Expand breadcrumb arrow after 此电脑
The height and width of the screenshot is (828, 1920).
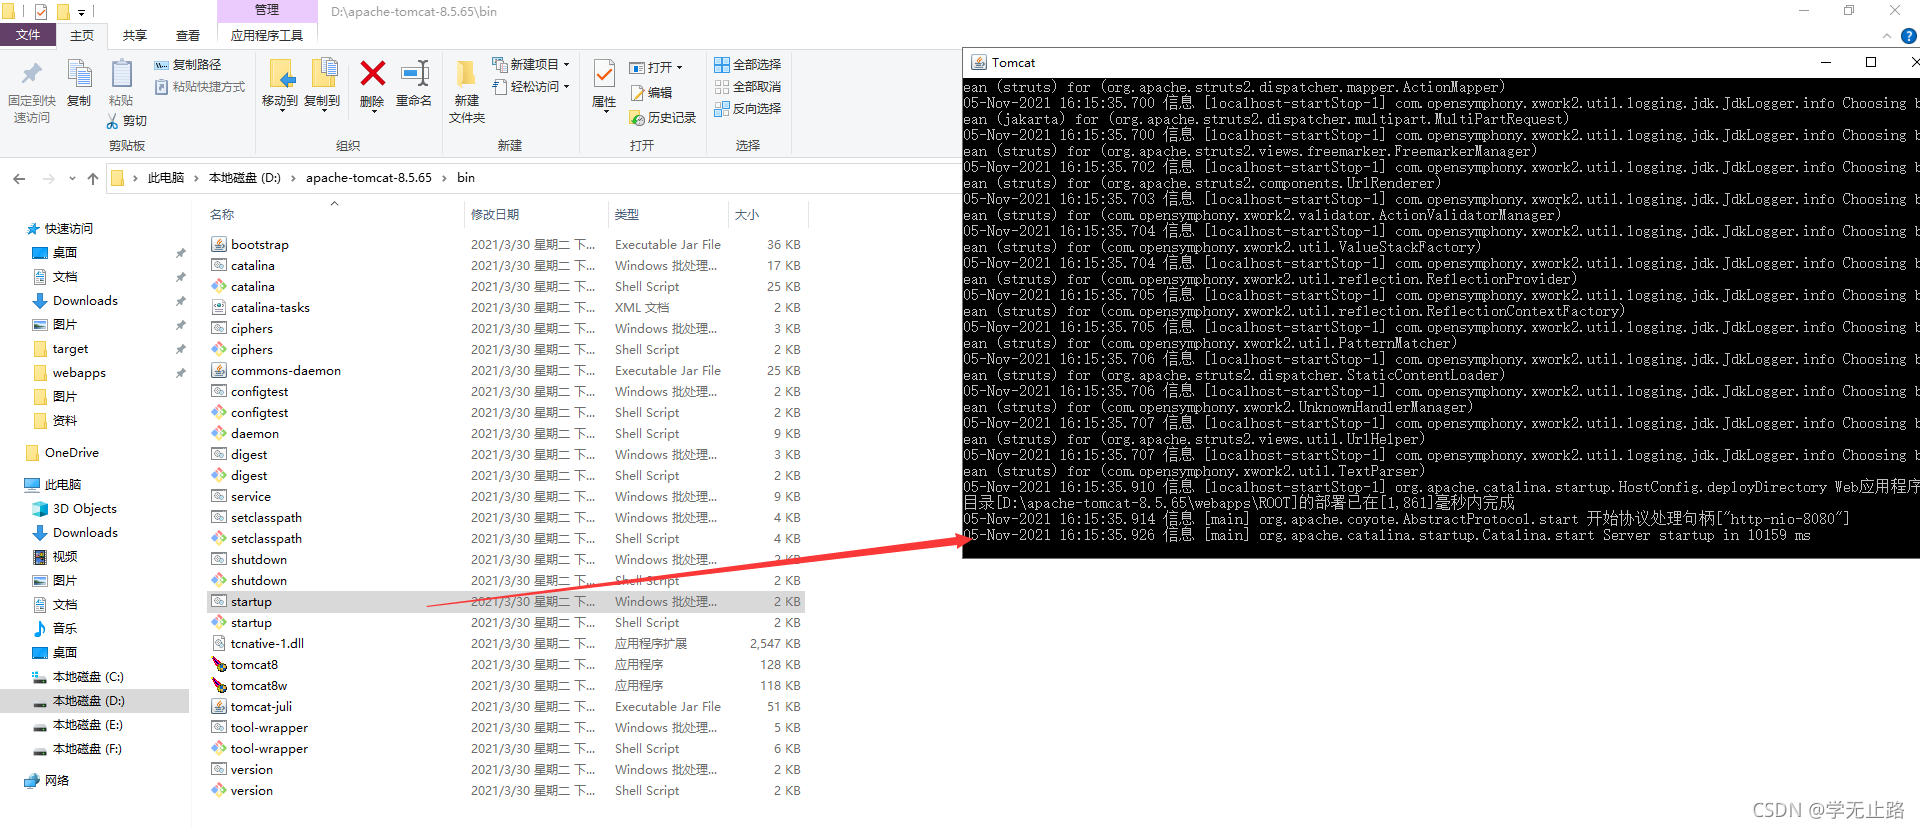[196, 178]
